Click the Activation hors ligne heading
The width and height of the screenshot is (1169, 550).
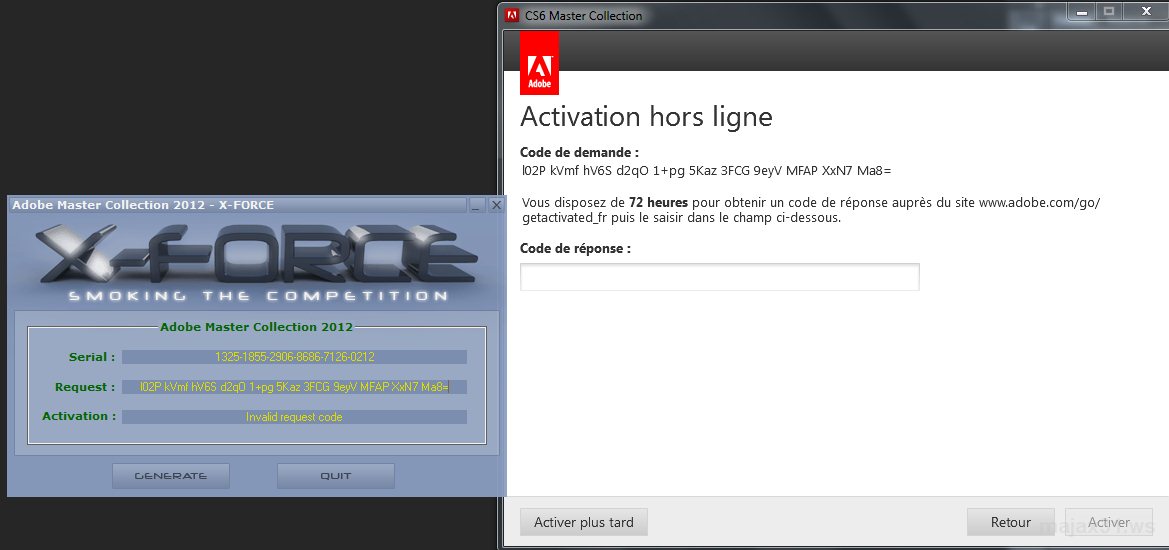click(646, 117)
